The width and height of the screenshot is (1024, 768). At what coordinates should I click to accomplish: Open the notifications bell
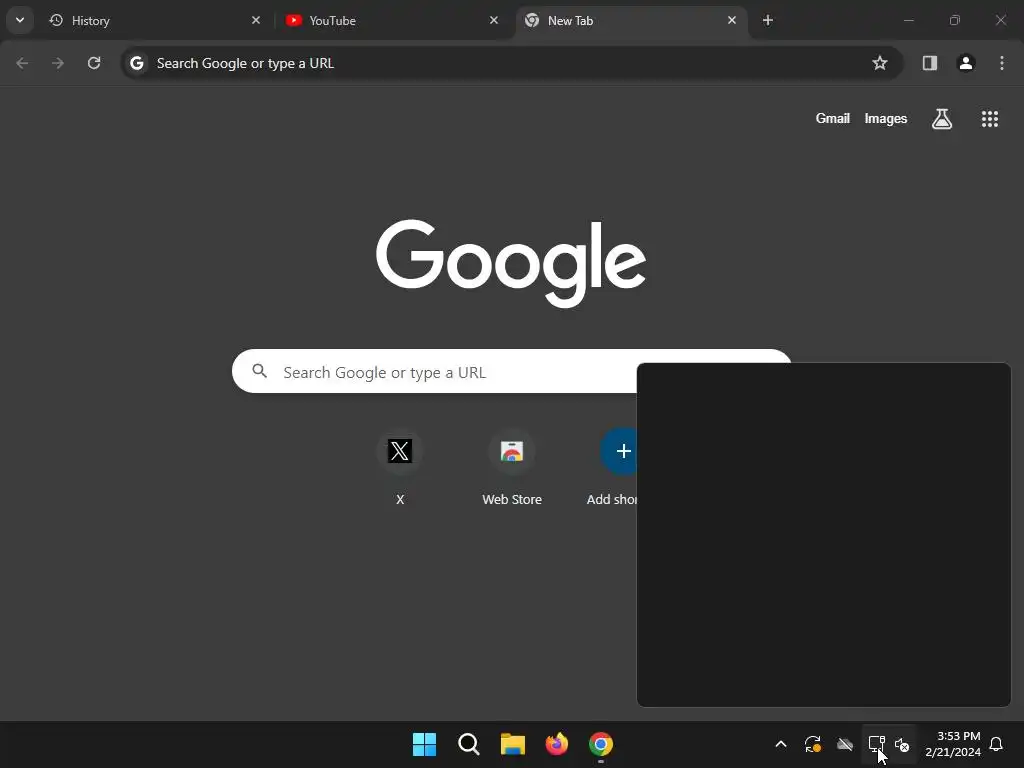[x=997, y=744]
